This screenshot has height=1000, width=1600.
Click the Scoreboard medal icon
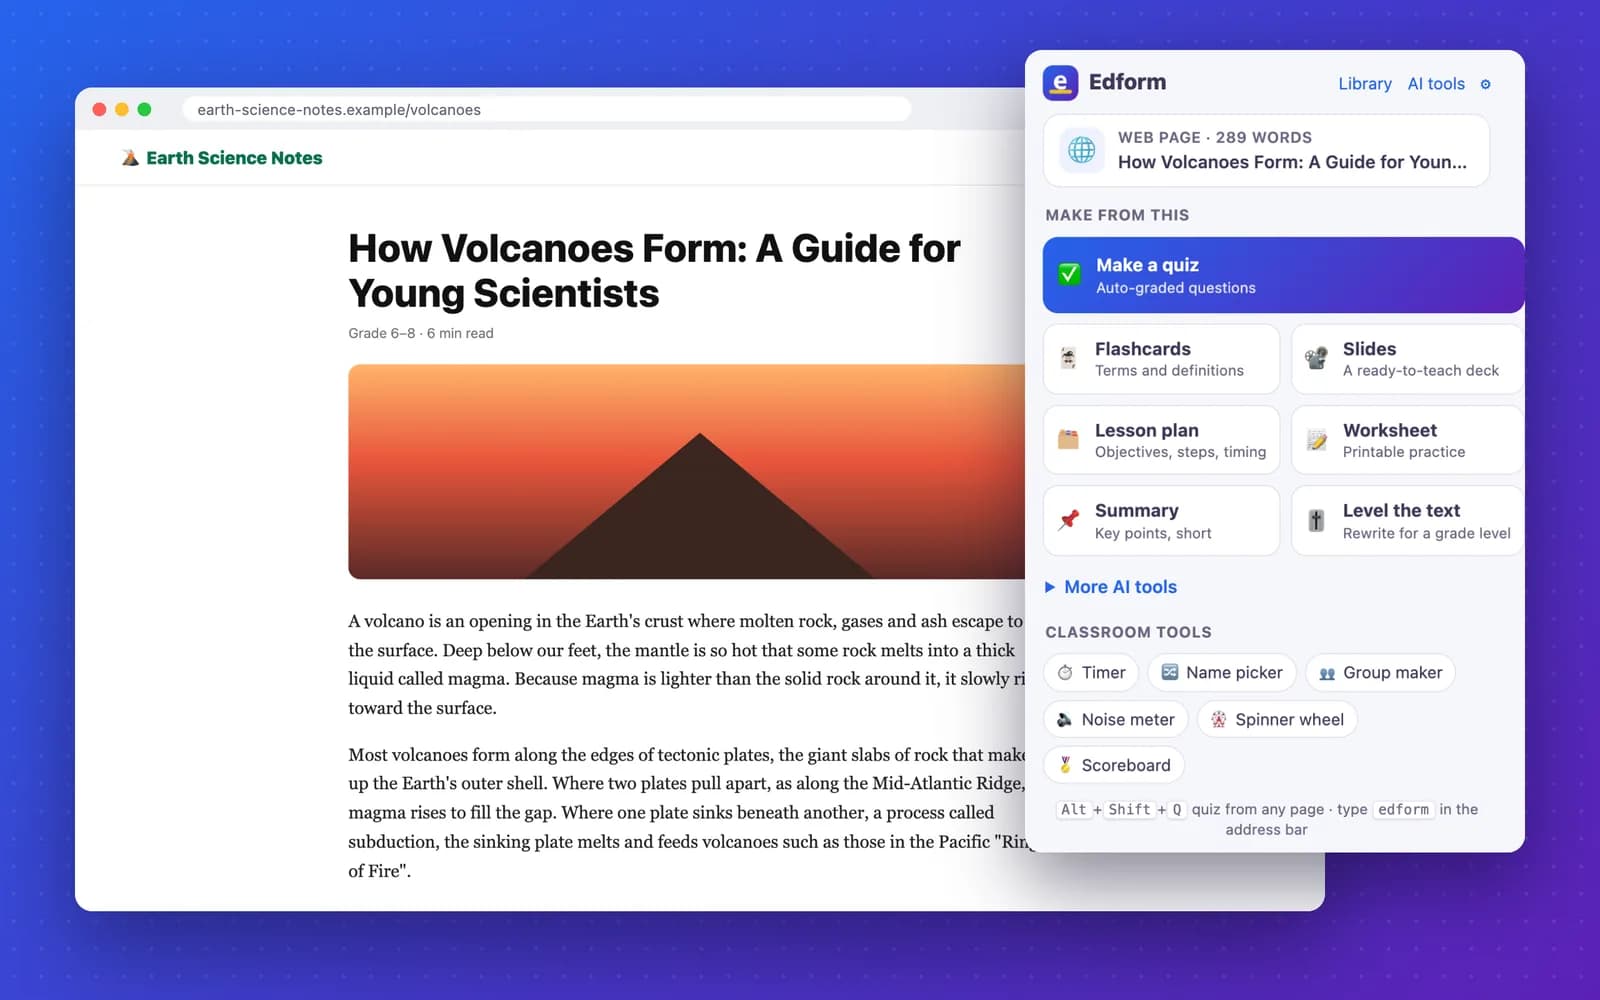coord(1065,765)
